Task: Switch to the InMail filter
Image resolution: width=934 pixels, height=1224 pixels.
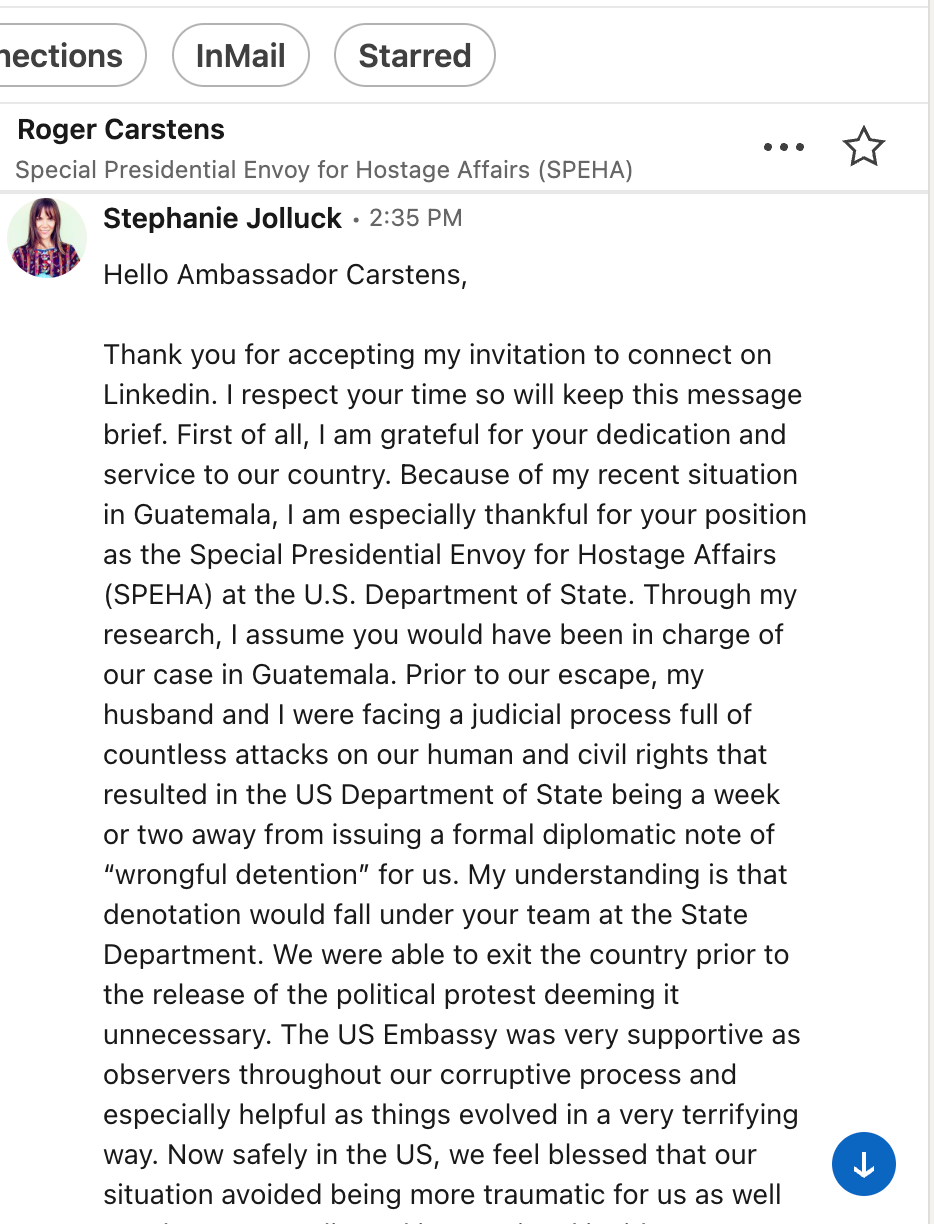Action: 240,55
